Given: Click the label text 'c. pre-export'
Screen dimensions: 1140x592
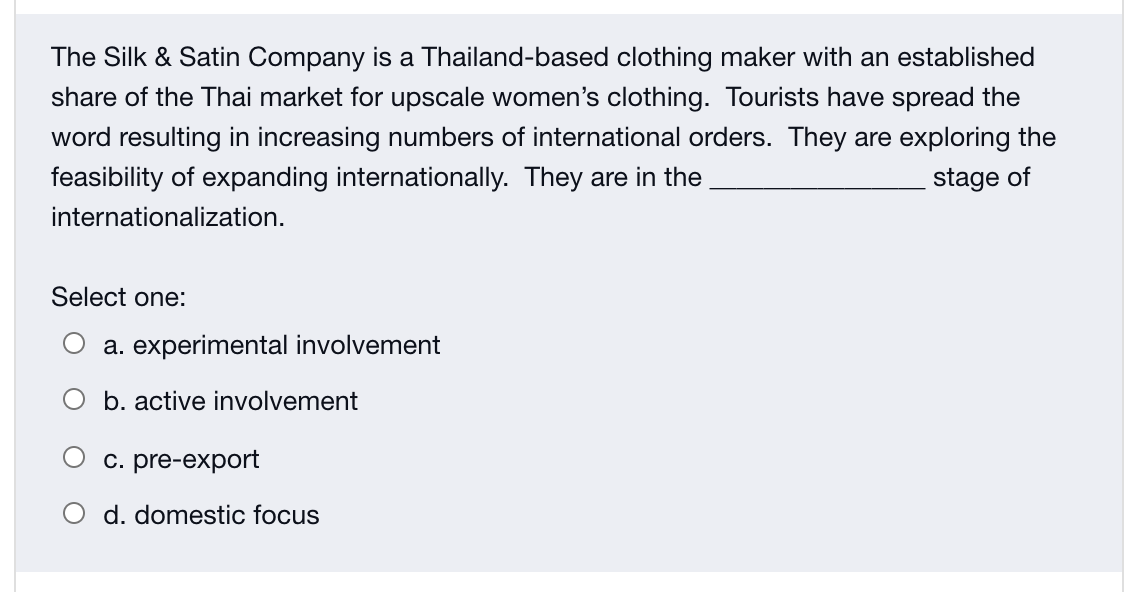Looking at the screenshot, I should (181, 459).
